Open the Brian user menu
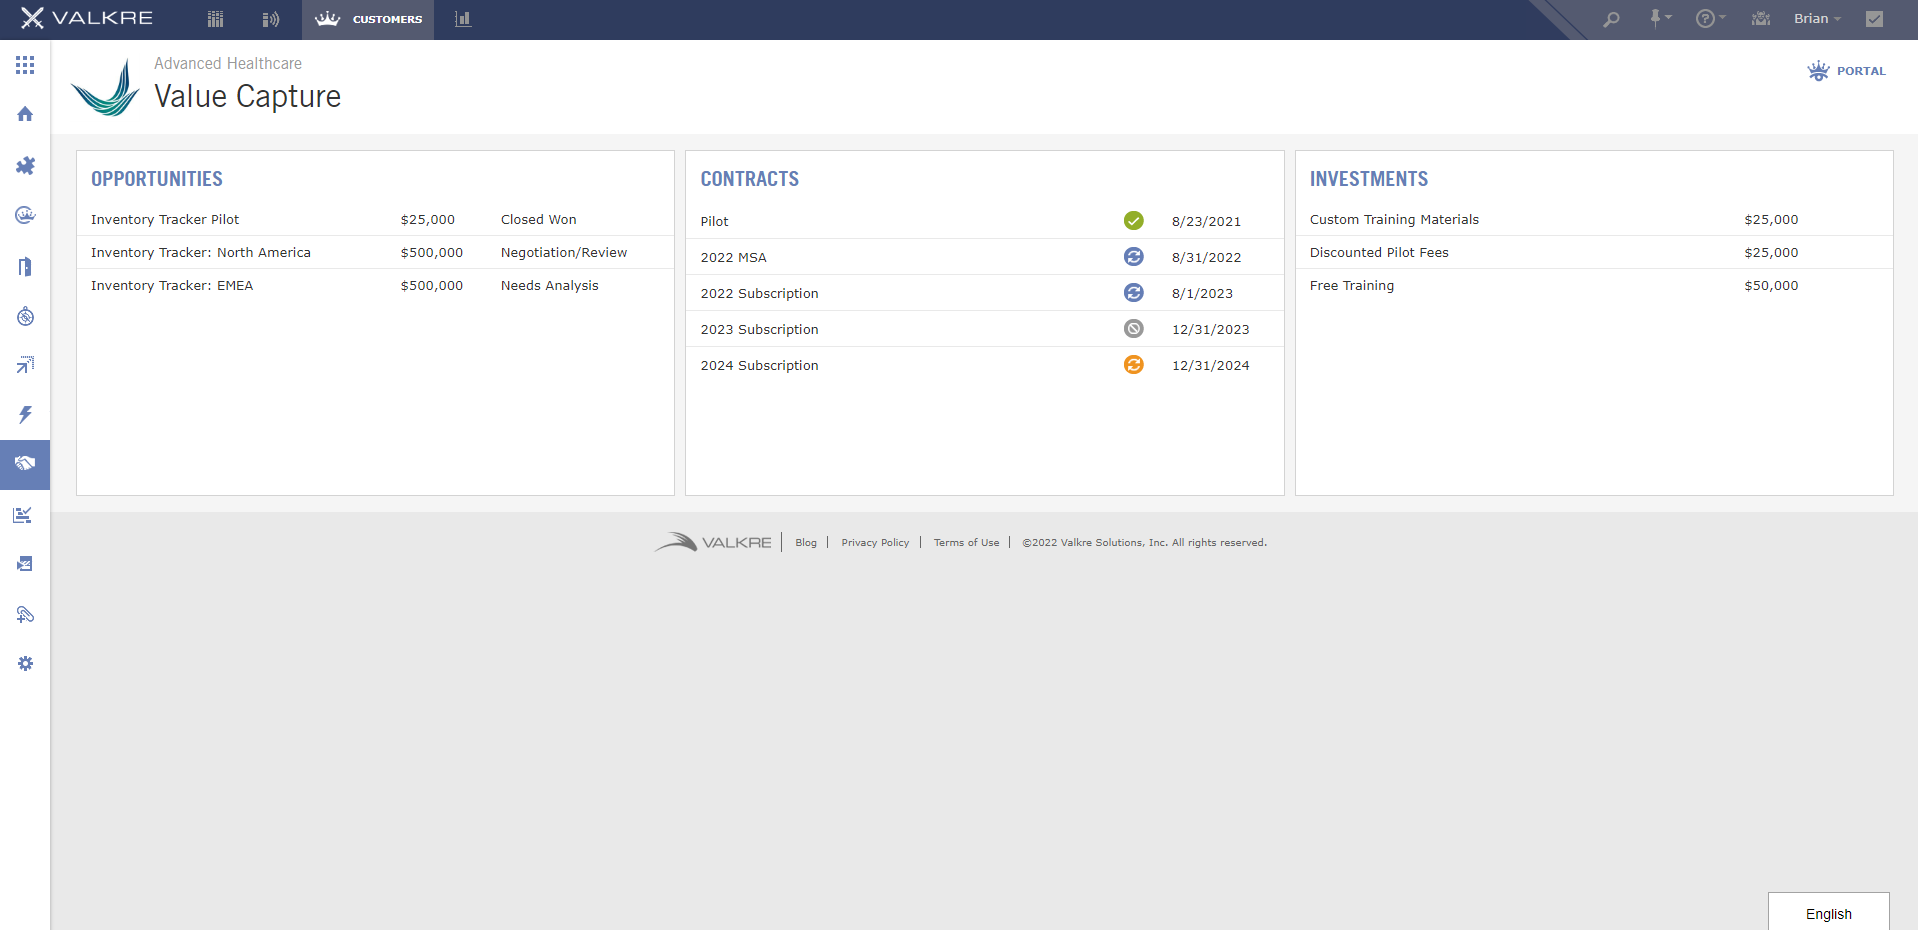 1817,19
